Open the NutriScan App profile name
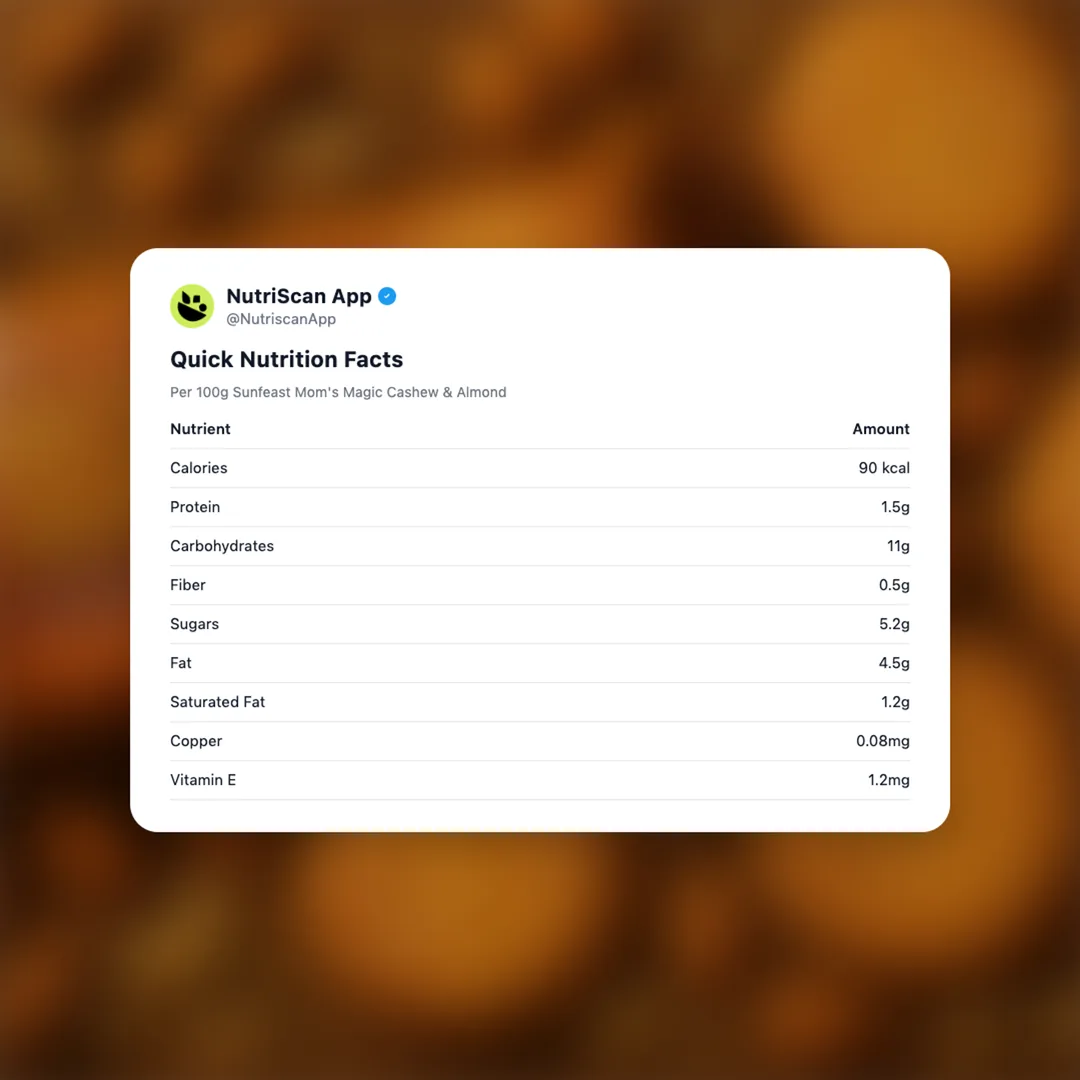The image size is (1080, 1080). point(299,296)
